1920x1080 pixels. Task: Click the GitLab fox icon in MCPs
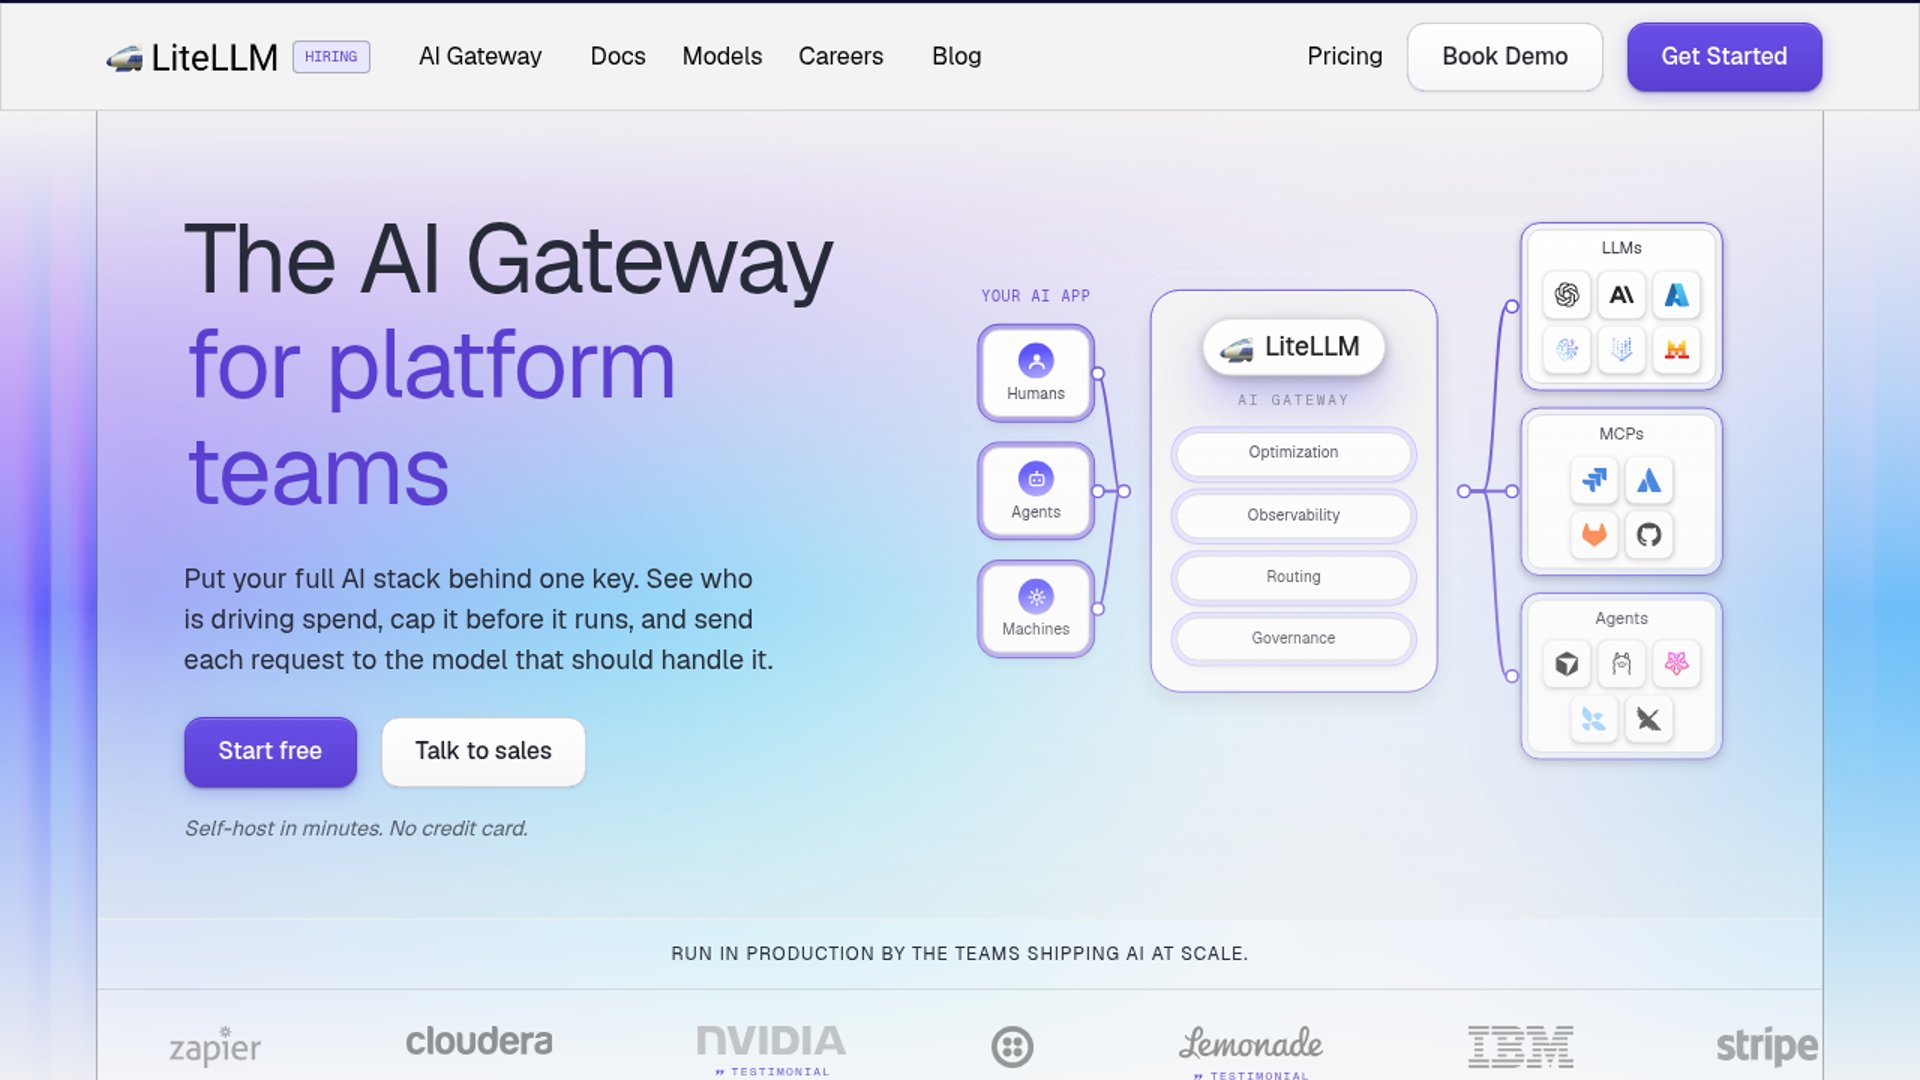click(1594, 535)
